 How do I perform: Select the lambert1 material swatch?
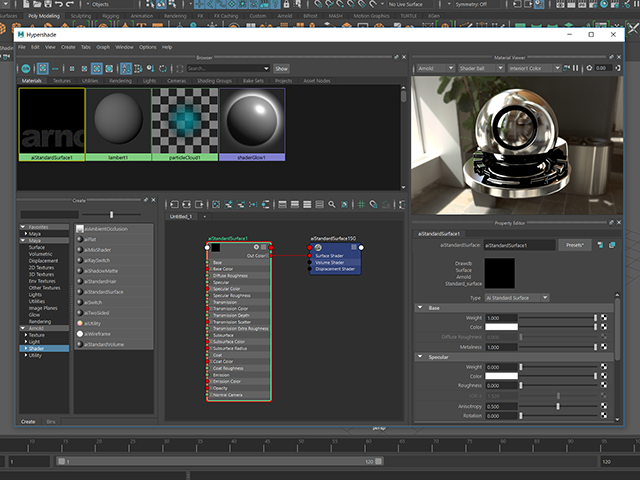(x=118, y=124)
